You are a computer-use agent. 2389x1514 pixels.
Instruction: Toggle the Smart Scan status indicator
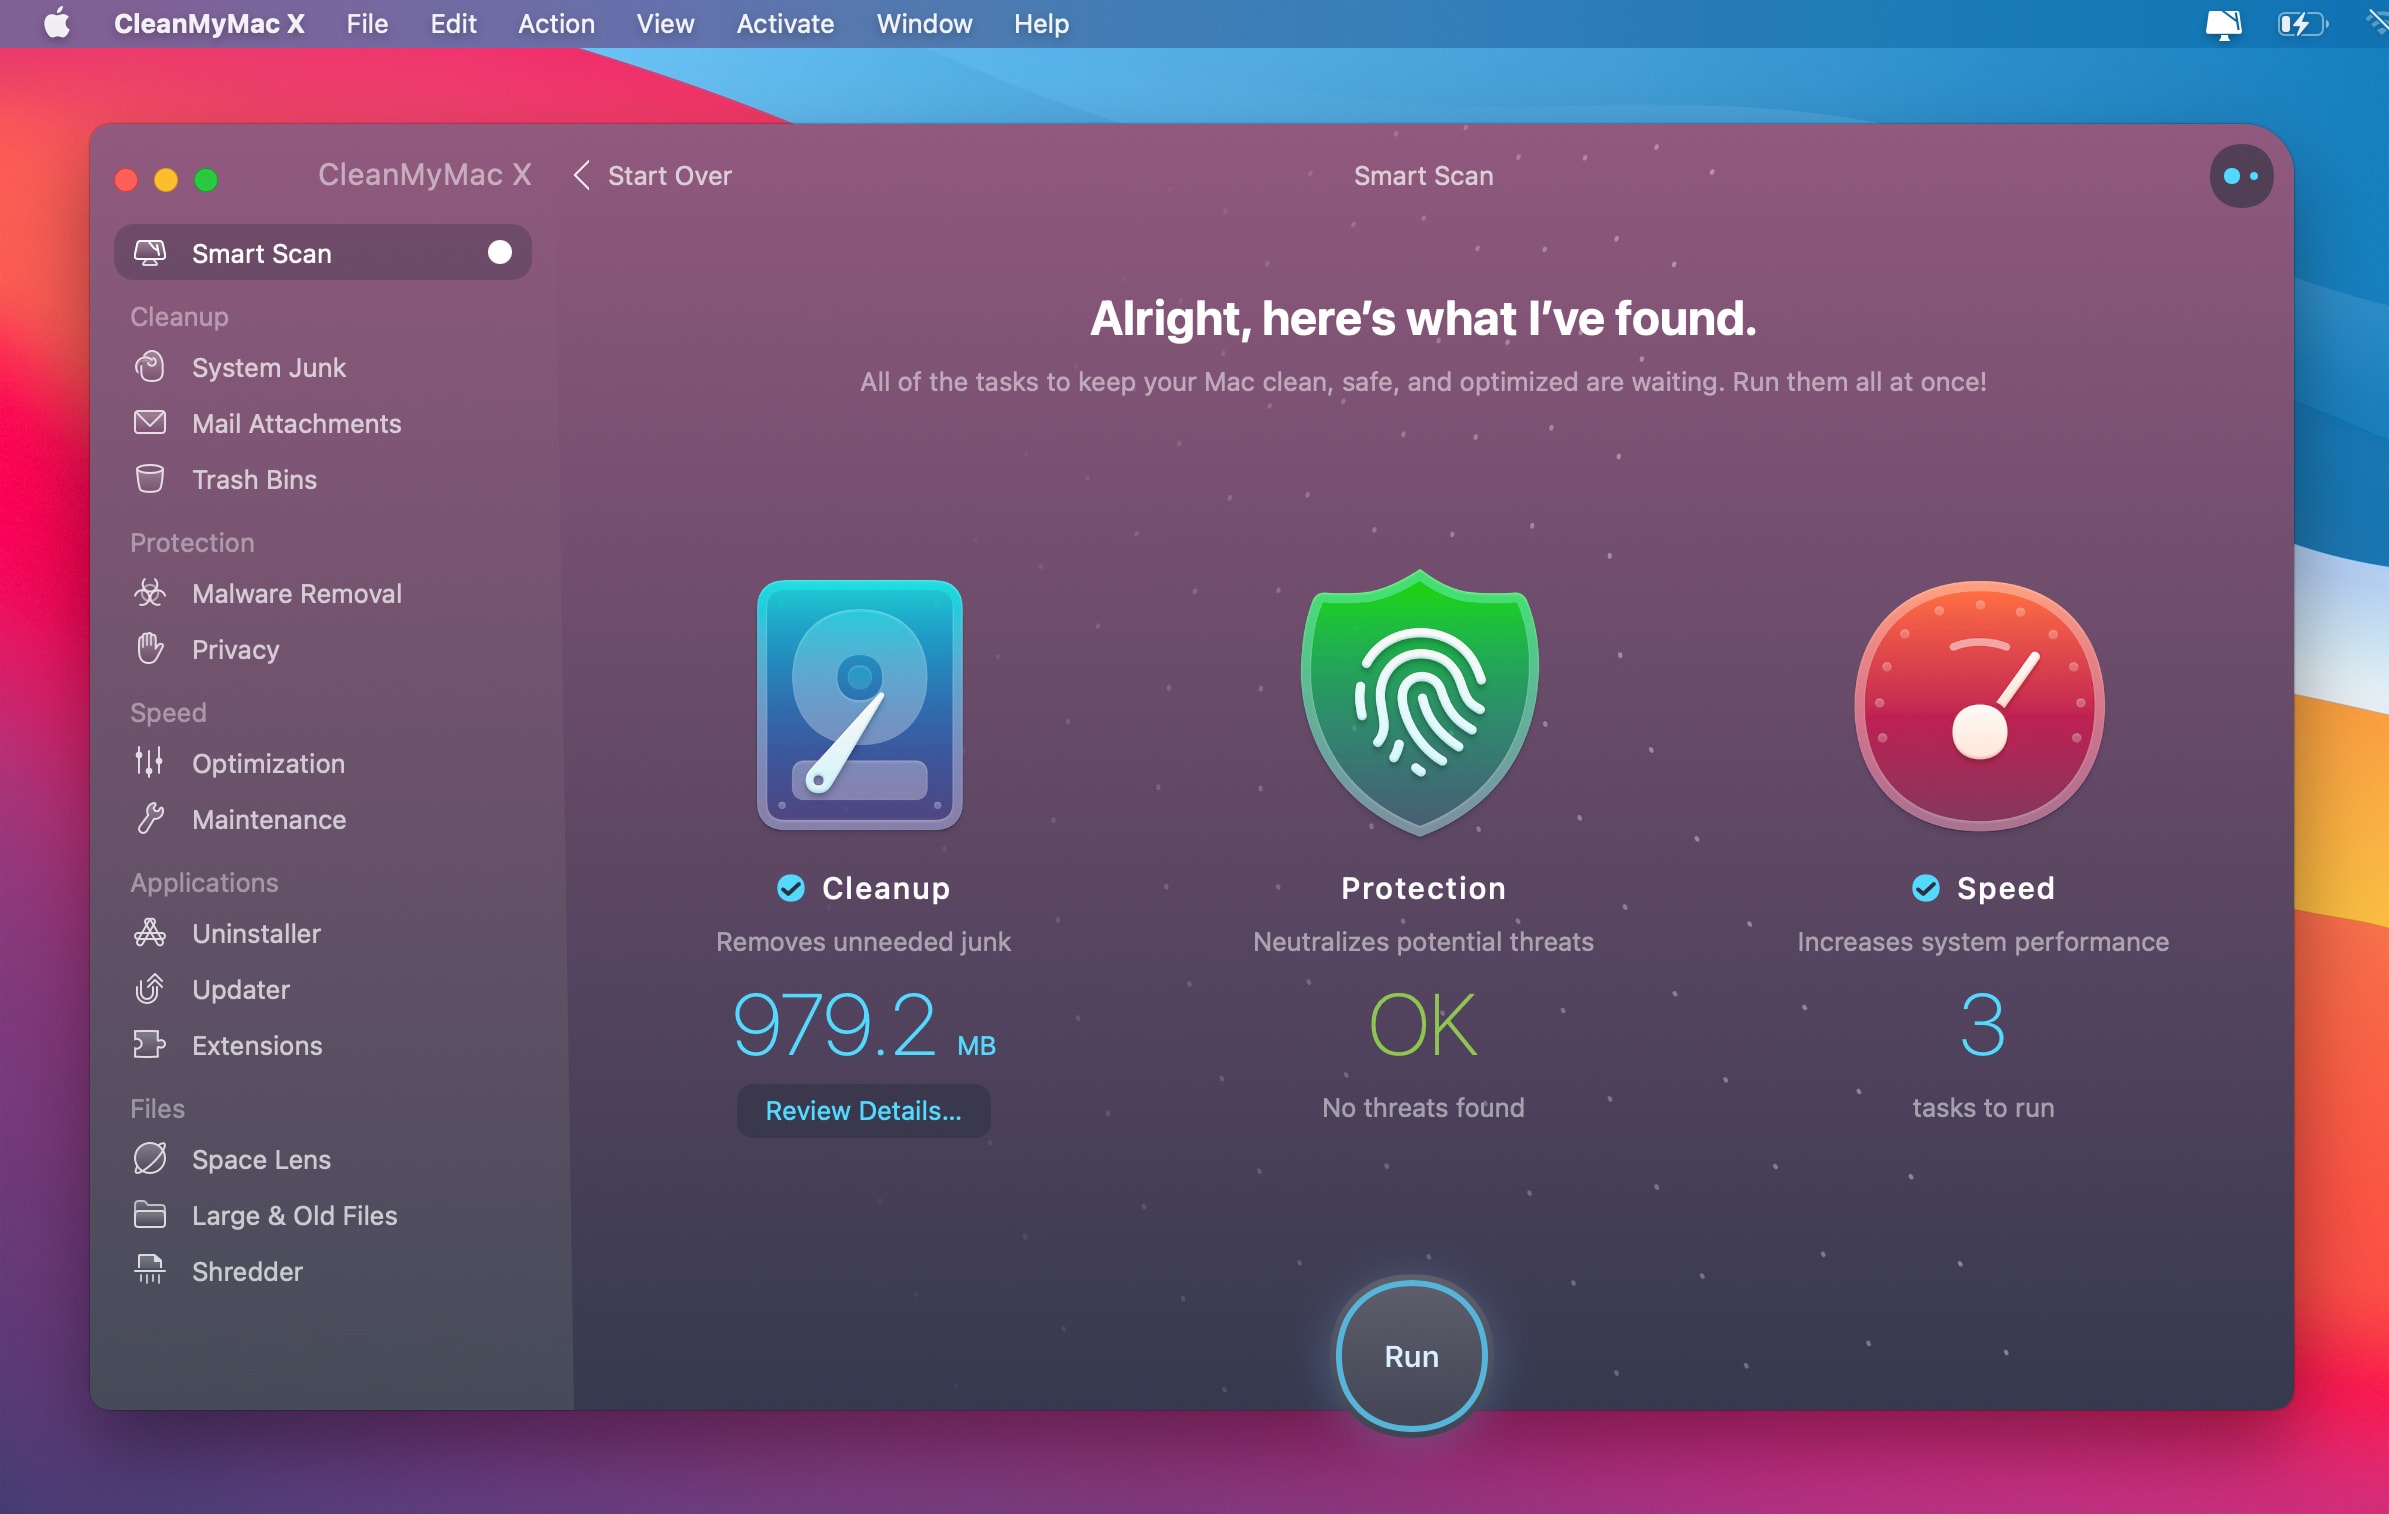498,252
